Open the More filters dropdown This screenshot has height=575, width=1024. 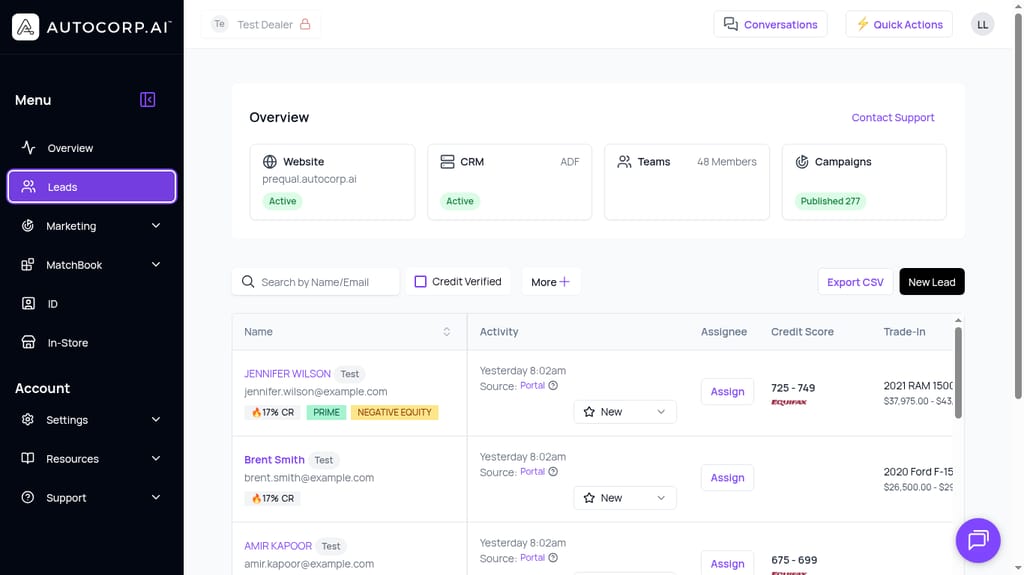pos(551,282)
